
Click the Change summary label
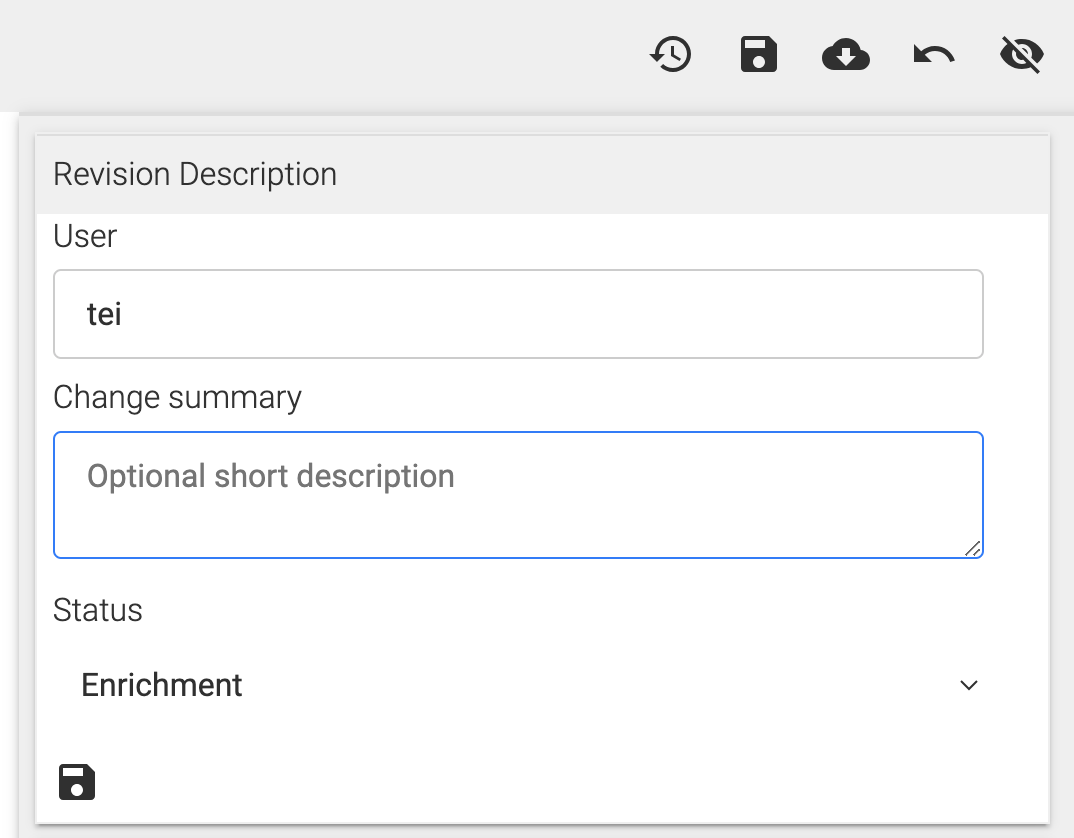coord(177,397)
